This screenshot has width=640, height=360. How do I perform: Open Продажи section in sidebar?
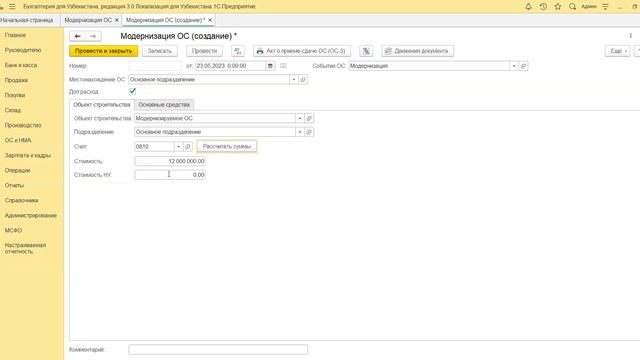[x=16, y=80]
